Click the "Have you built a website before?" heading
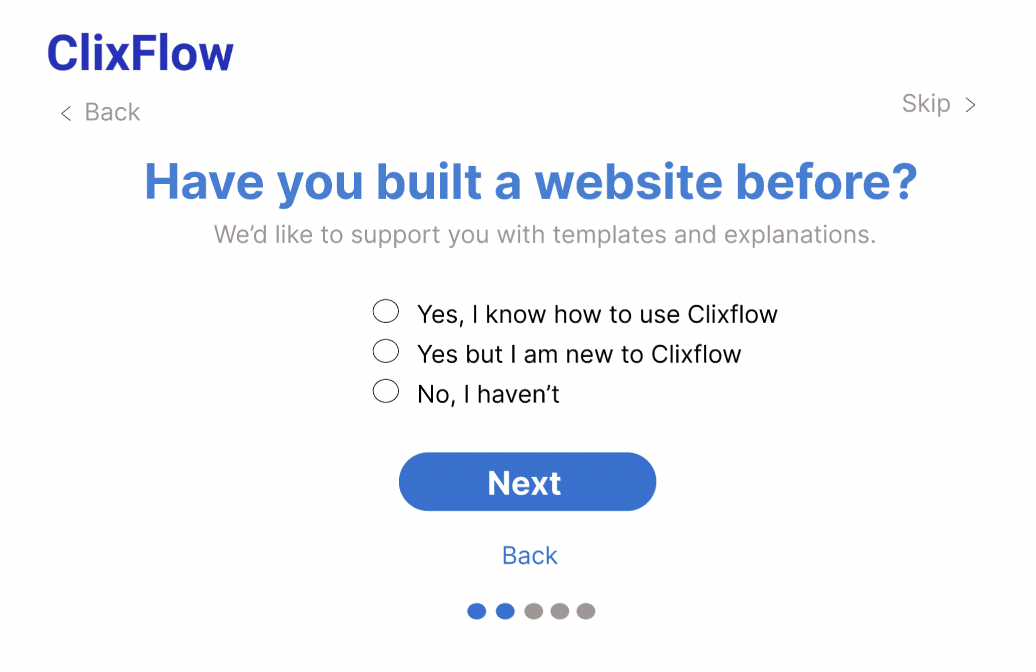Image resolution: width=1036 pixels, height=672 pixels. (x=530, y=182)
